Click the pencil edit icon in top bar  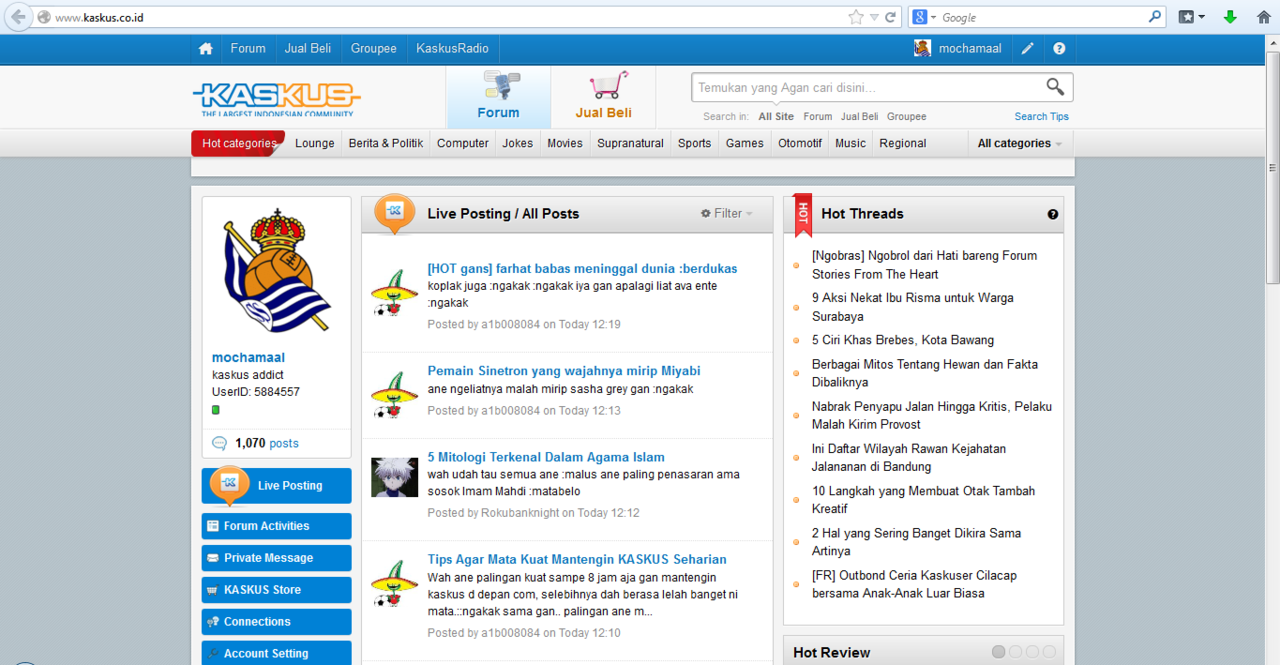1028,49
